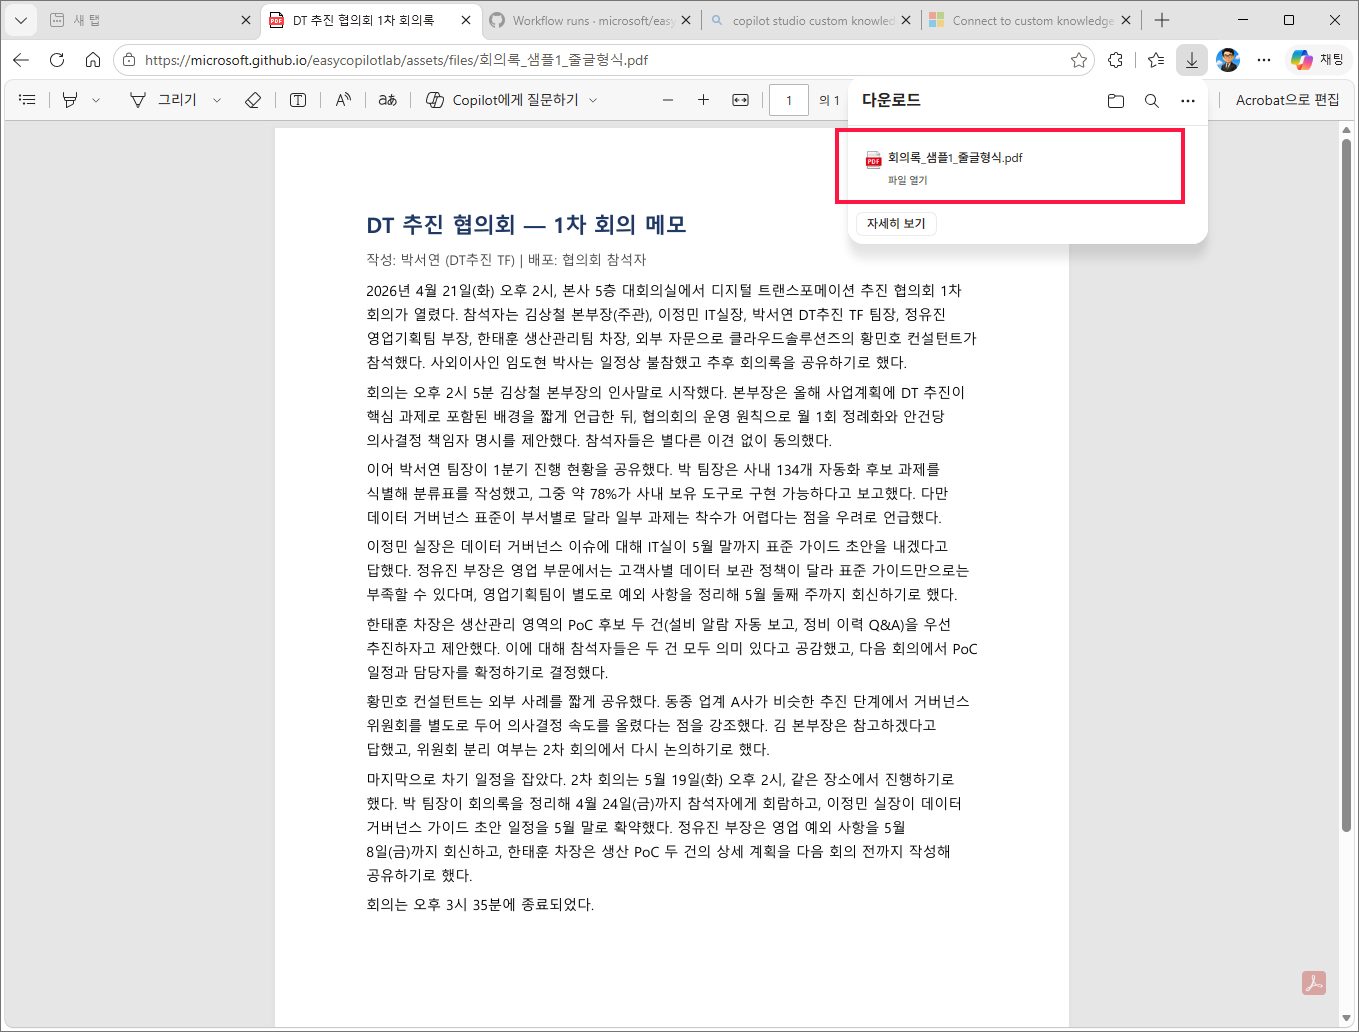Open browser settings and more menu
The image size is (1359, 1032).
tap(1264, 60)
